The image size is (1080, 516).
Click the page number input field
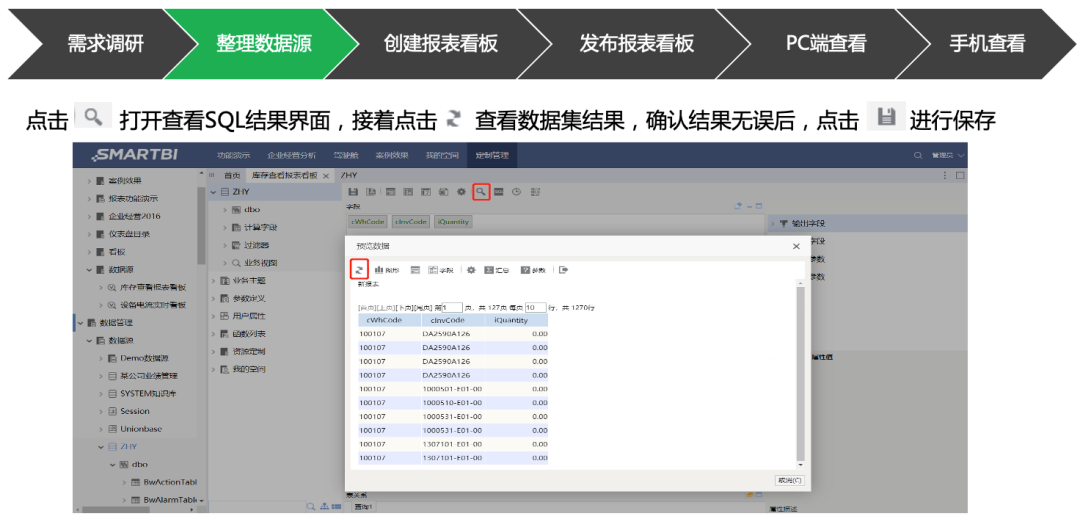pyautogui.click(x=452, y=308)
